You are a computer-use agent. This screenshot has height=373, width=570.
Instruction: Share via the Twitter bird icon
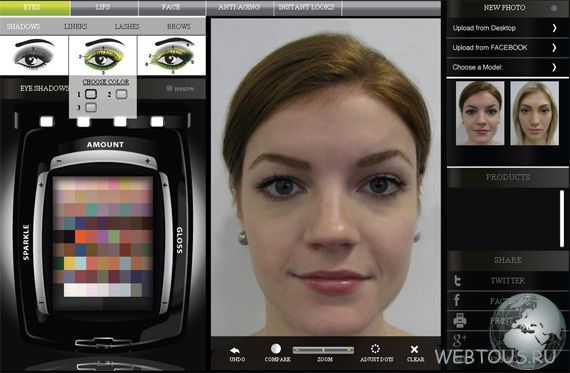pyautogui.click(x=457, y=281)
